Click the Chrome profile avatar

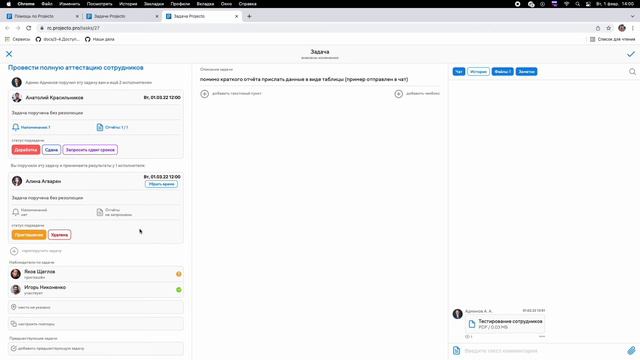(622, 28)
